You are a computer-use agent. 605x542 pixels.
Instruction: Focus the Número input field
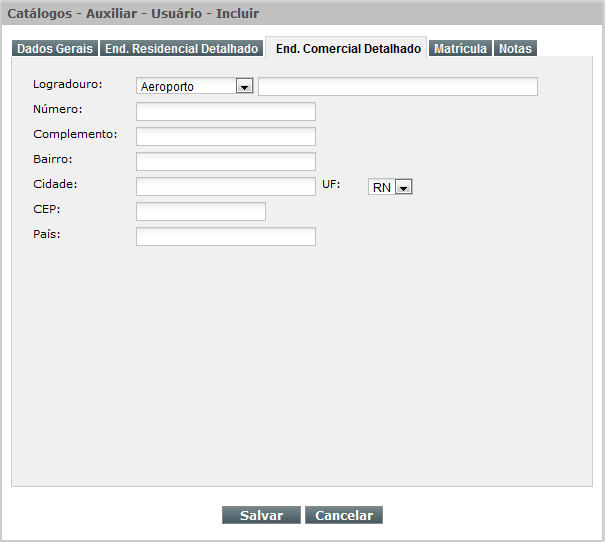click(225, 111)
